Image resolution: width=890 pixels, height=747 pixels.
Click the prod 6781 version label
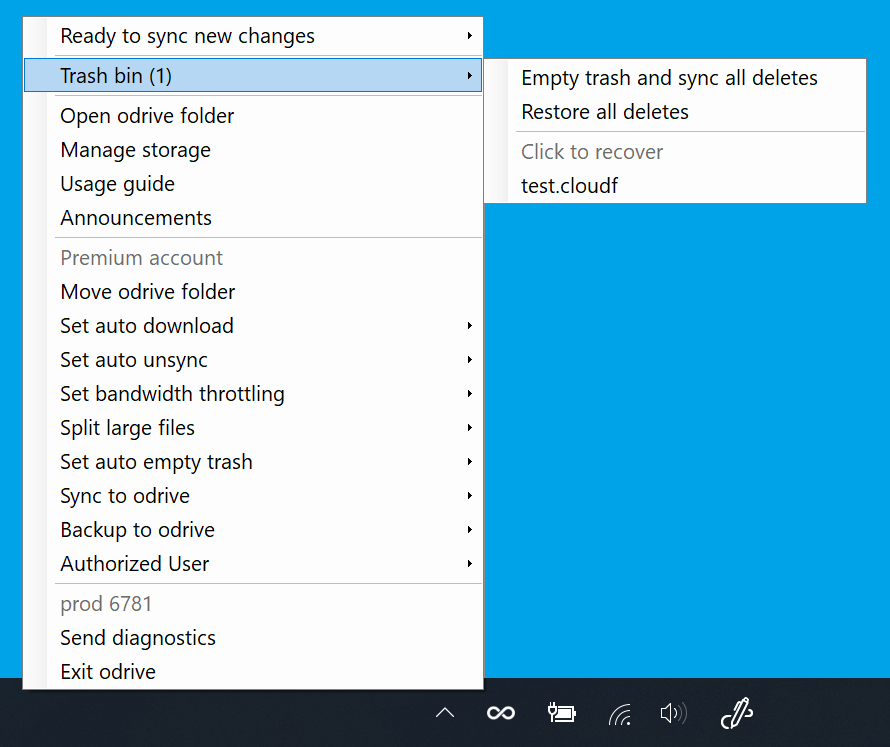106,604
